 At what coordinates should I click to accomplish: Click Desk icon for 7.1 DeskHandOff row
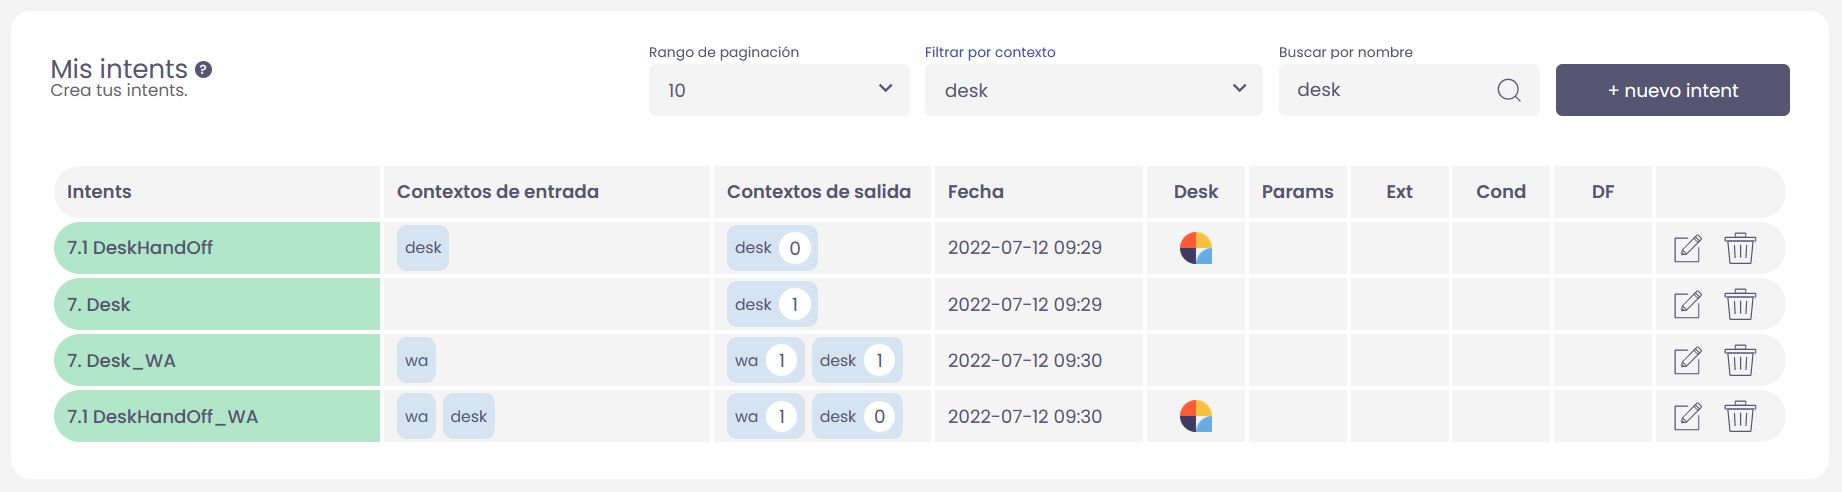(x=1196, y=248)
